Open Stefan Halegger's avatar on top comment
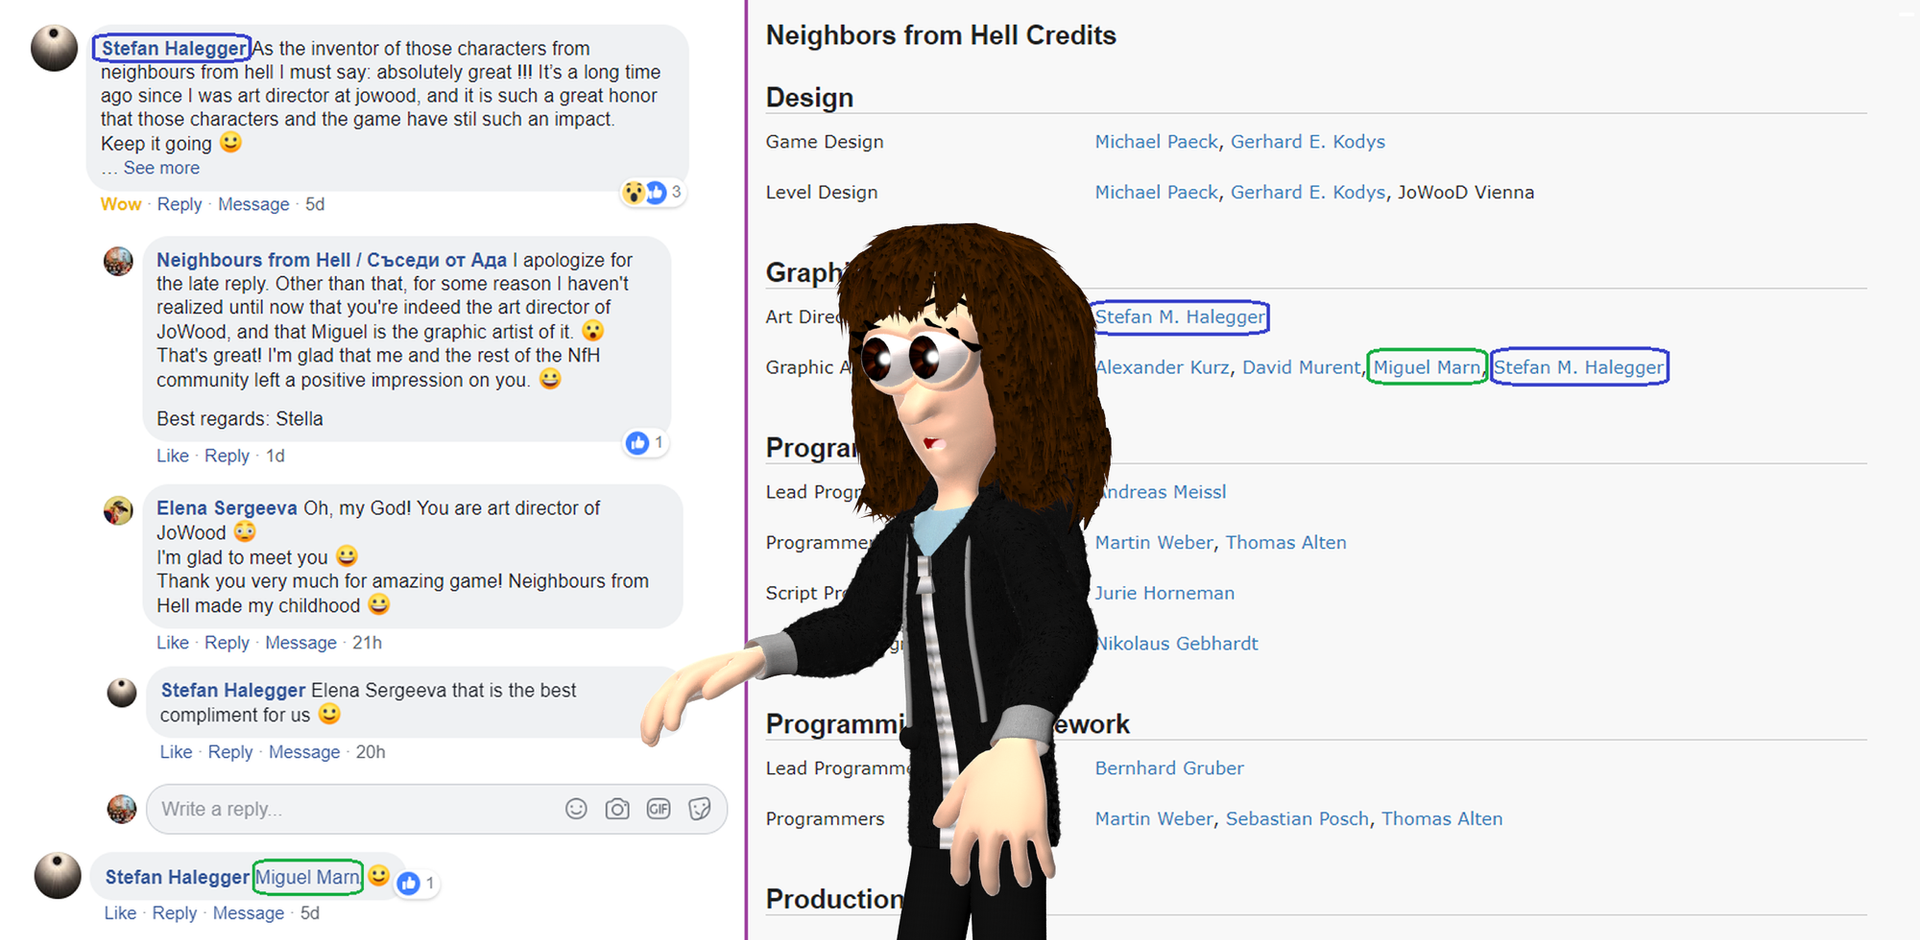1920x940 pixels. tap(54, 48)
